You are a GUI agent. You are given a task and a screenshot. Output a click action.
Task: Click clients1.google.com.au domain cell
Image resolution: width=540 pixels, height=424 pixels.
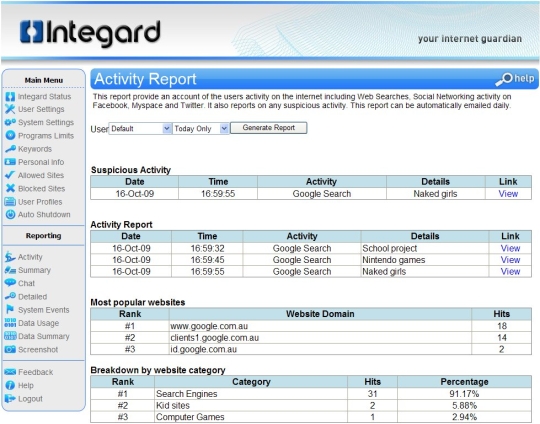point(320,338)
